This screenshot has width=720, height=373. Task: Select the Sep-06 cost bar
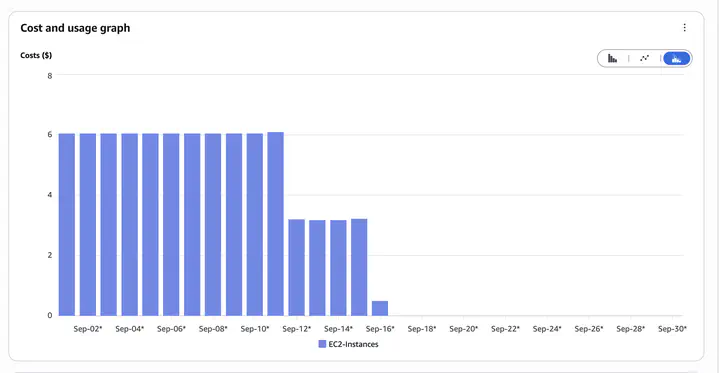click(171, 225)
